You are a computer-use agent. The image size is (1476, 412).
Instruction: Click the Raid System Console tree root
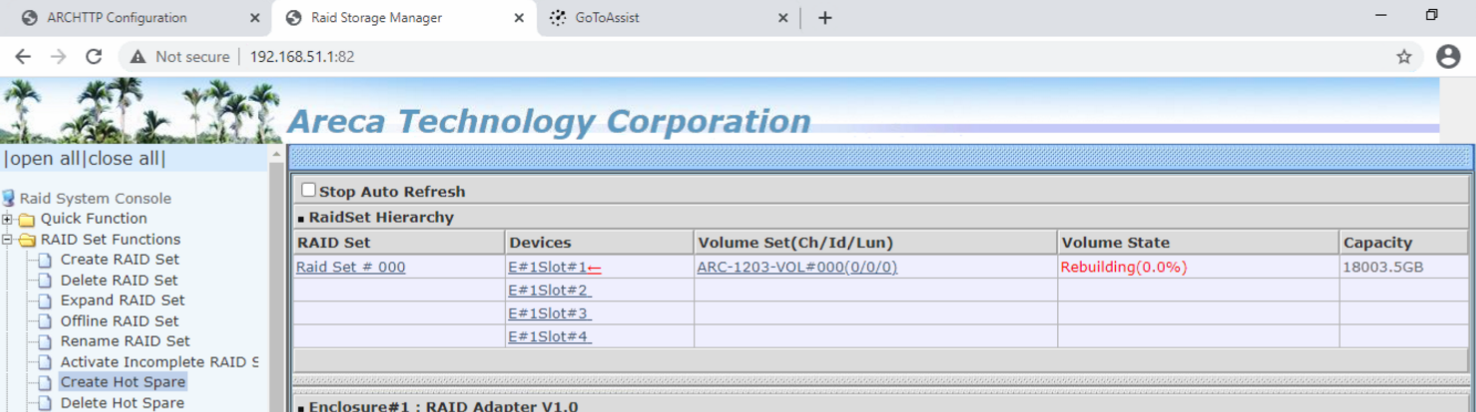[x=95, y=198]
